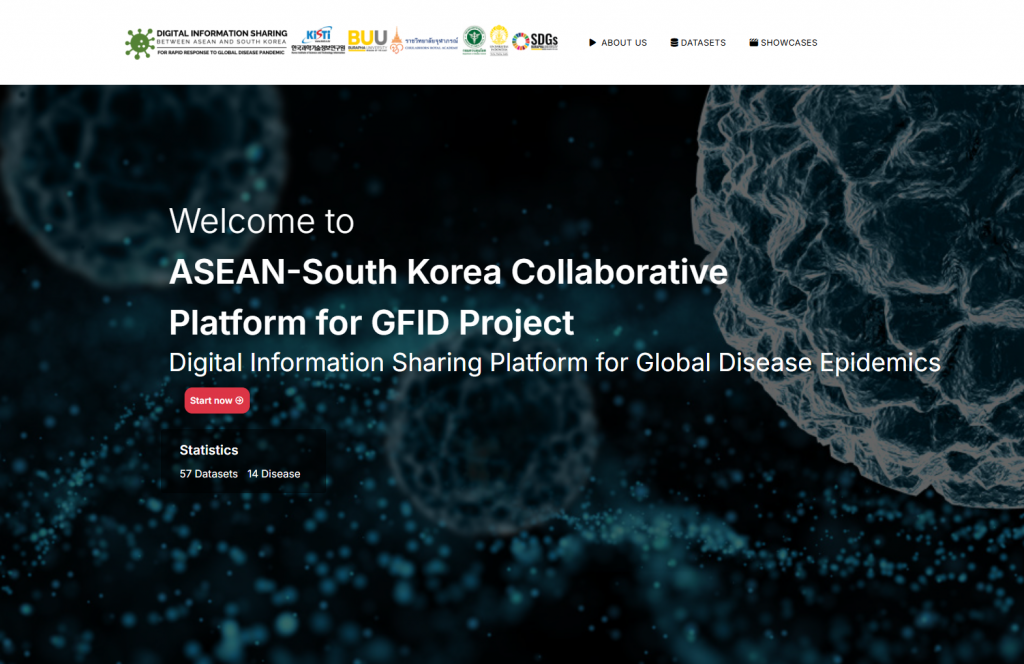Go to the DATASETS menu item
This screenshot has width=1024, height=664.
tap(703, 43)
